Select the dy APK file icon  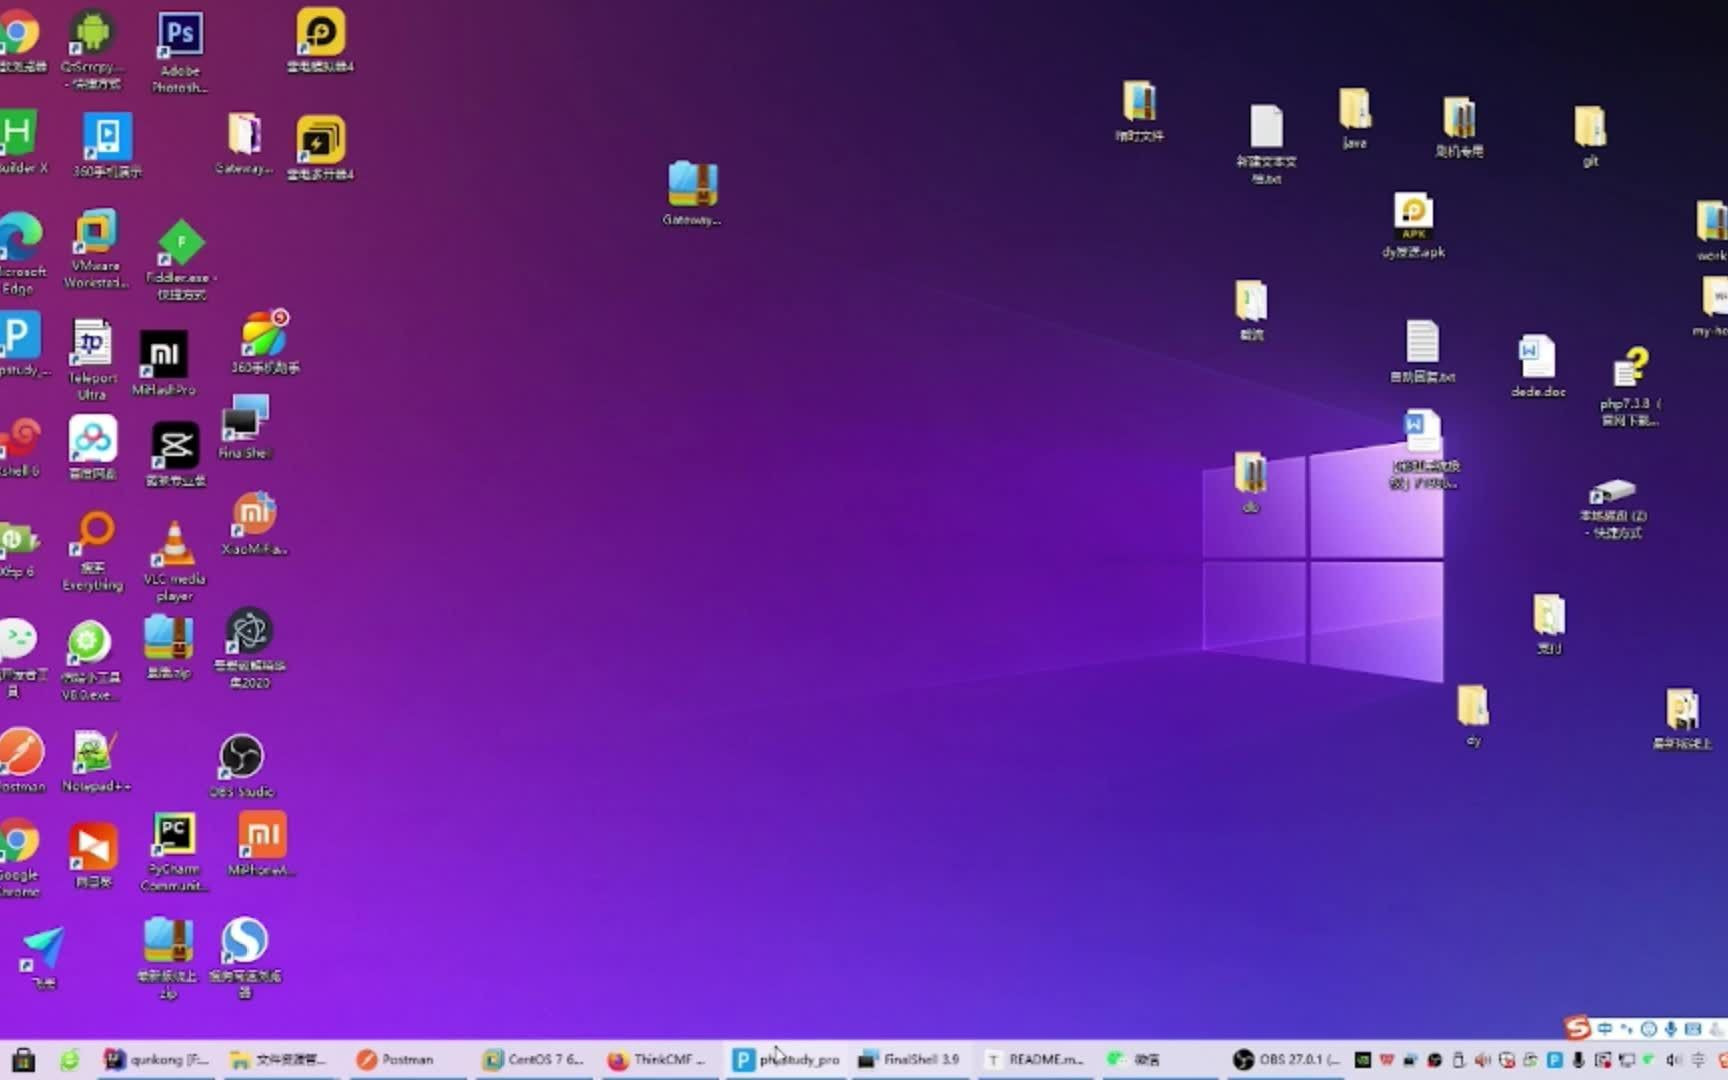coord(1413,226)
